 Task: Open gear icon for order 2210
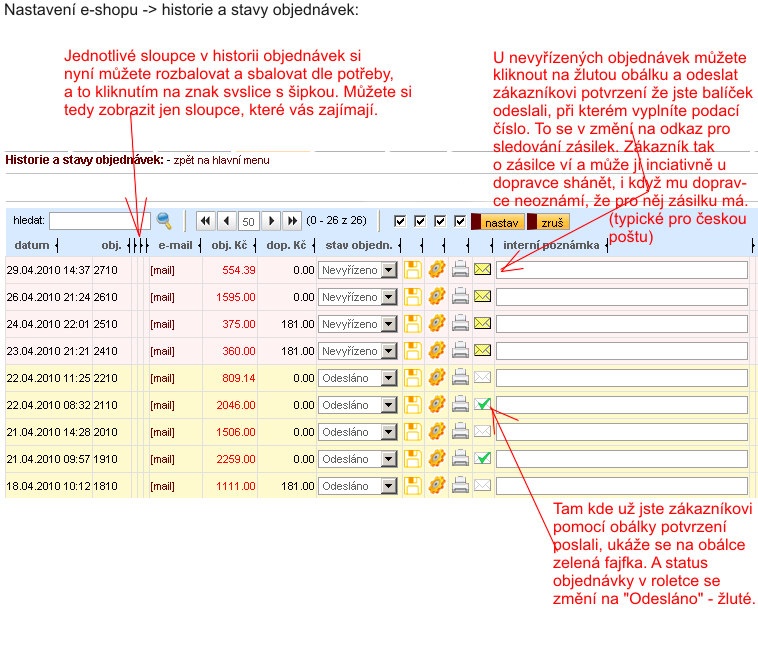point(437,377)
